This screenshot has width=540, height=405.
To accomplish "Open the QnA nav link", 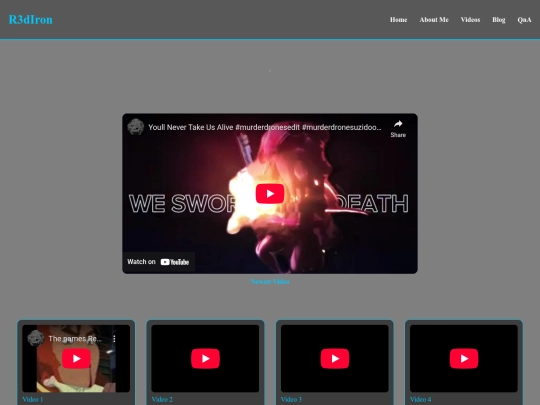I will 524,20.
